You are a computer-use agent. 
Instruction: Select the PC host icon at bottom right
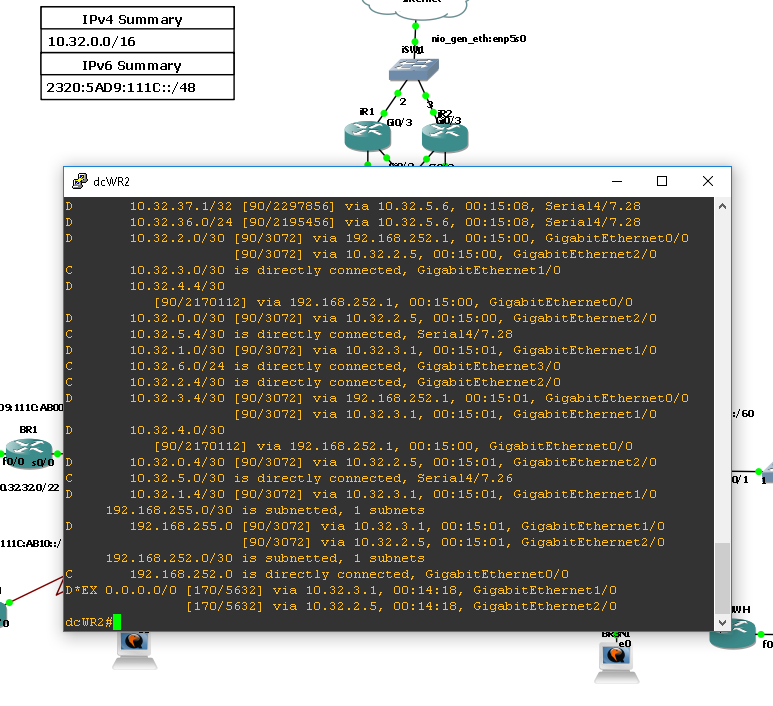616,664
